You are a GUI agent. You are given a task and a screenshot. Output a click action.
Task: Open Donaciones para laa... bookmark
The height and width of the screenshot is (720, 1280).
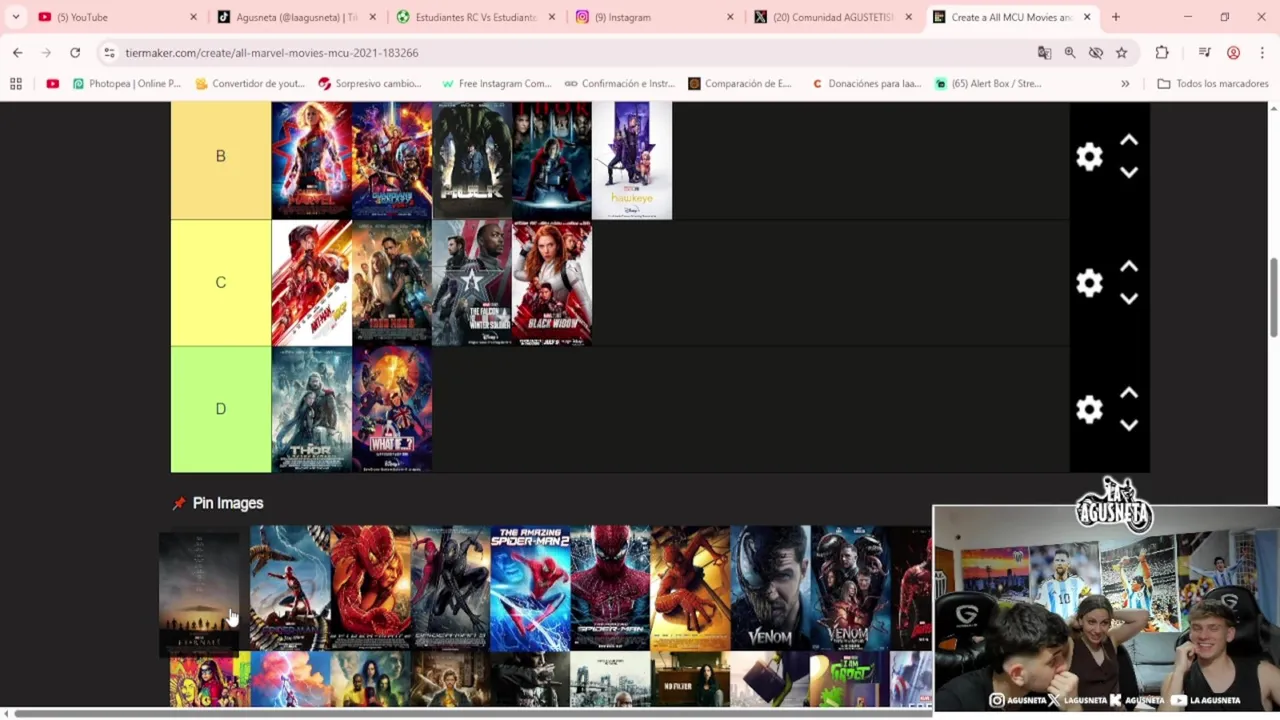pyautogui.click(x=866, y=84)
